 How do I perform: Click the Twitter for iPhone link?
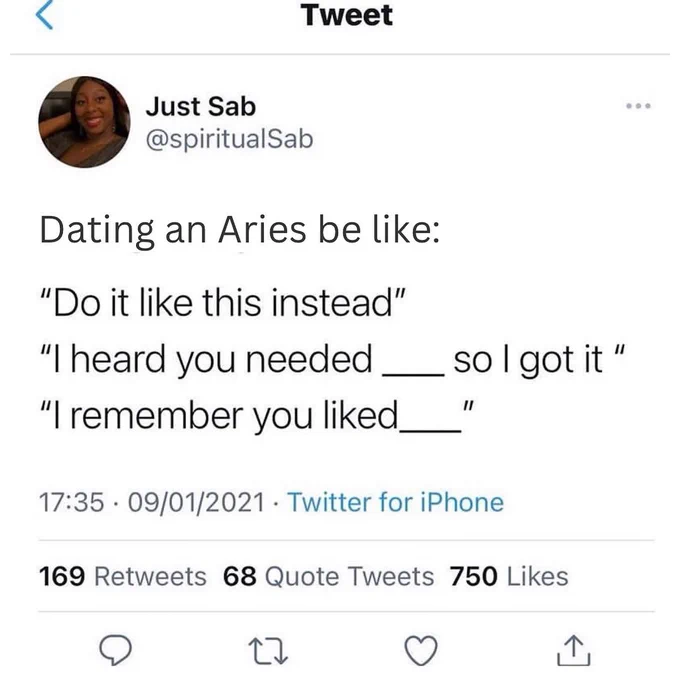[396, 502]
